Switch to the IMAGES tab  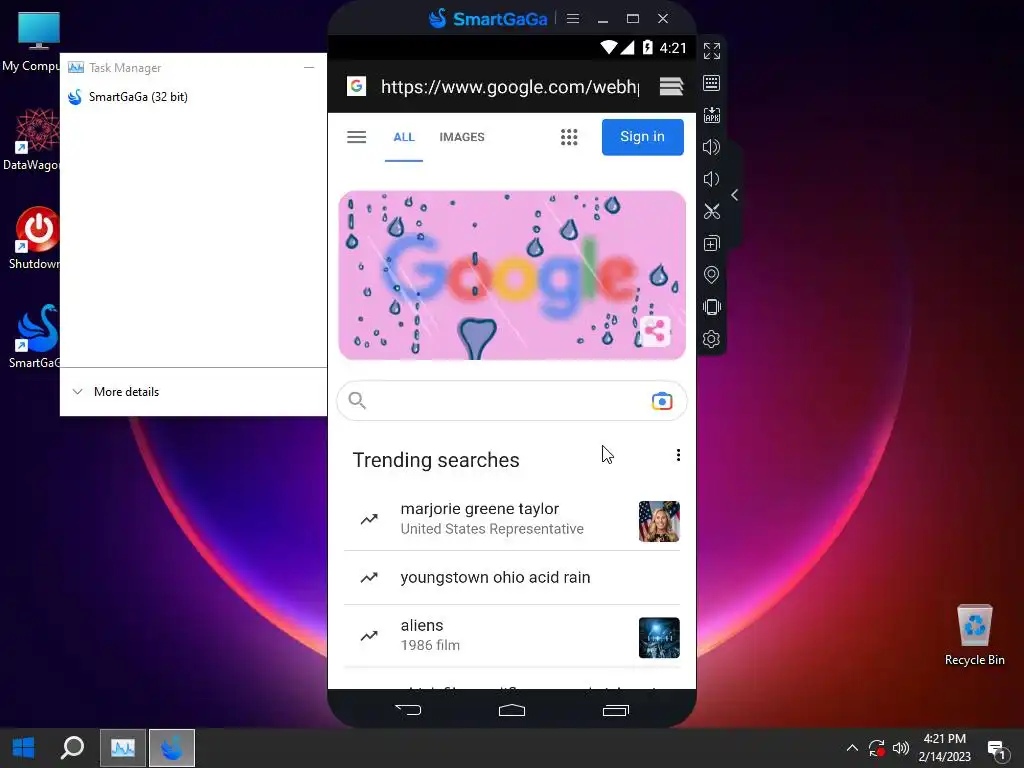click(462, 137)
